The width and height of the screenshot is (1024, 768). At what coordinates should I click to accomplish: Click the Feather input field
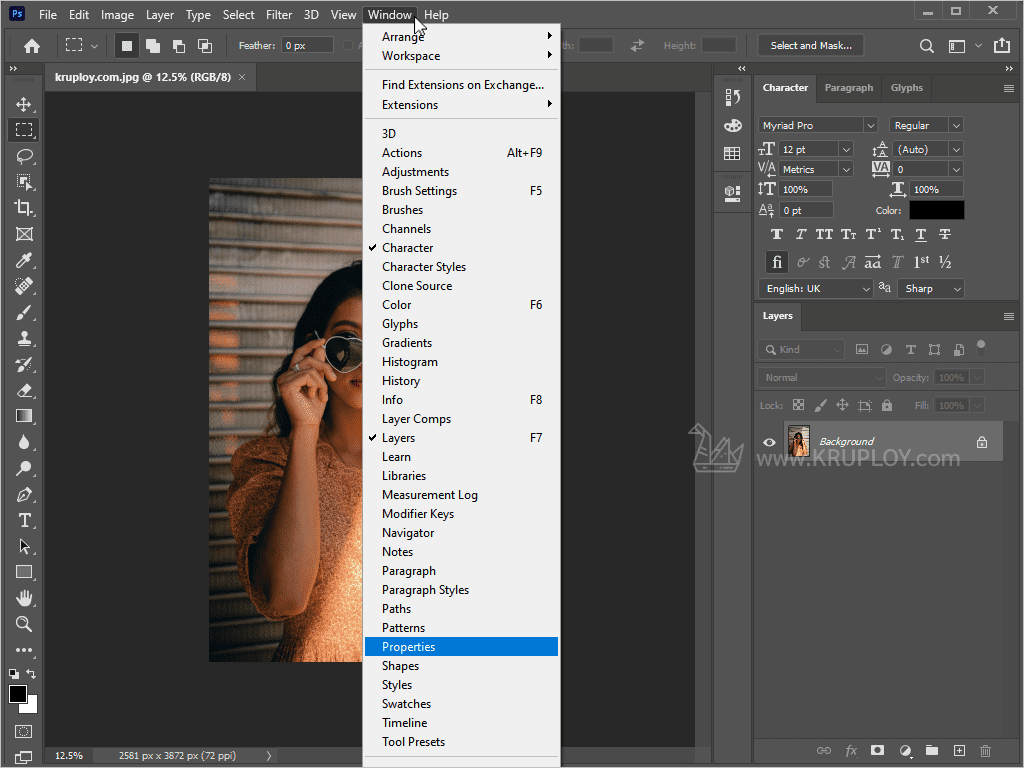(308, 45)
